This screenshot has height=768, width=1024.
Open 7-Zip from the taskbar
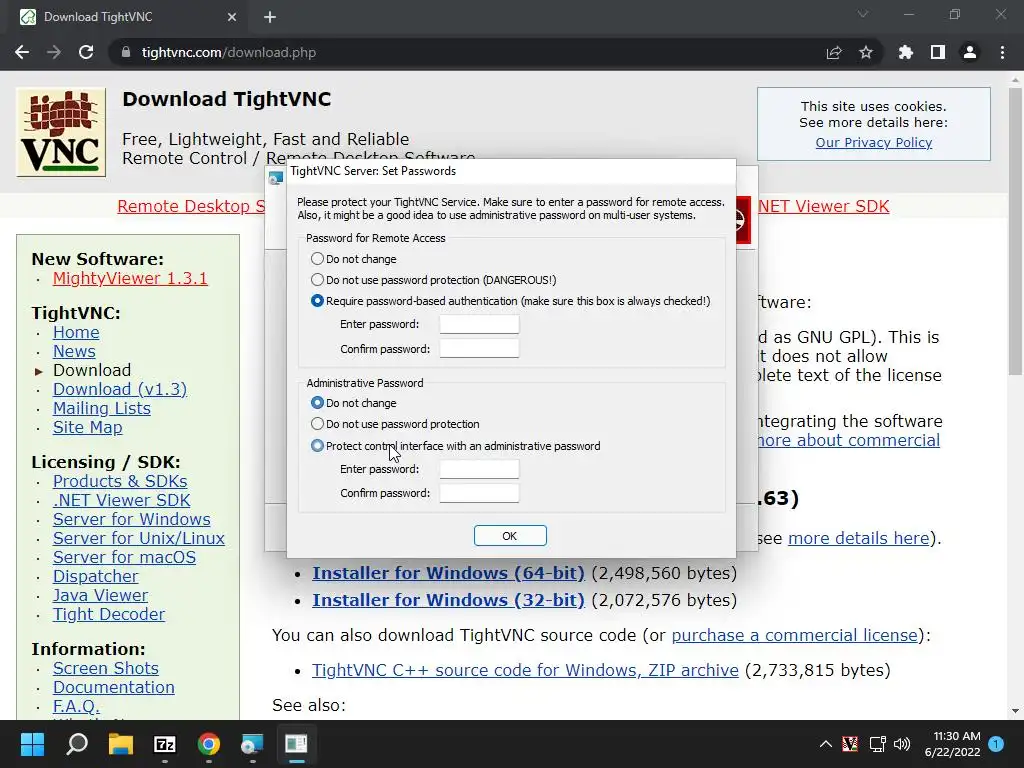point(165,744)
